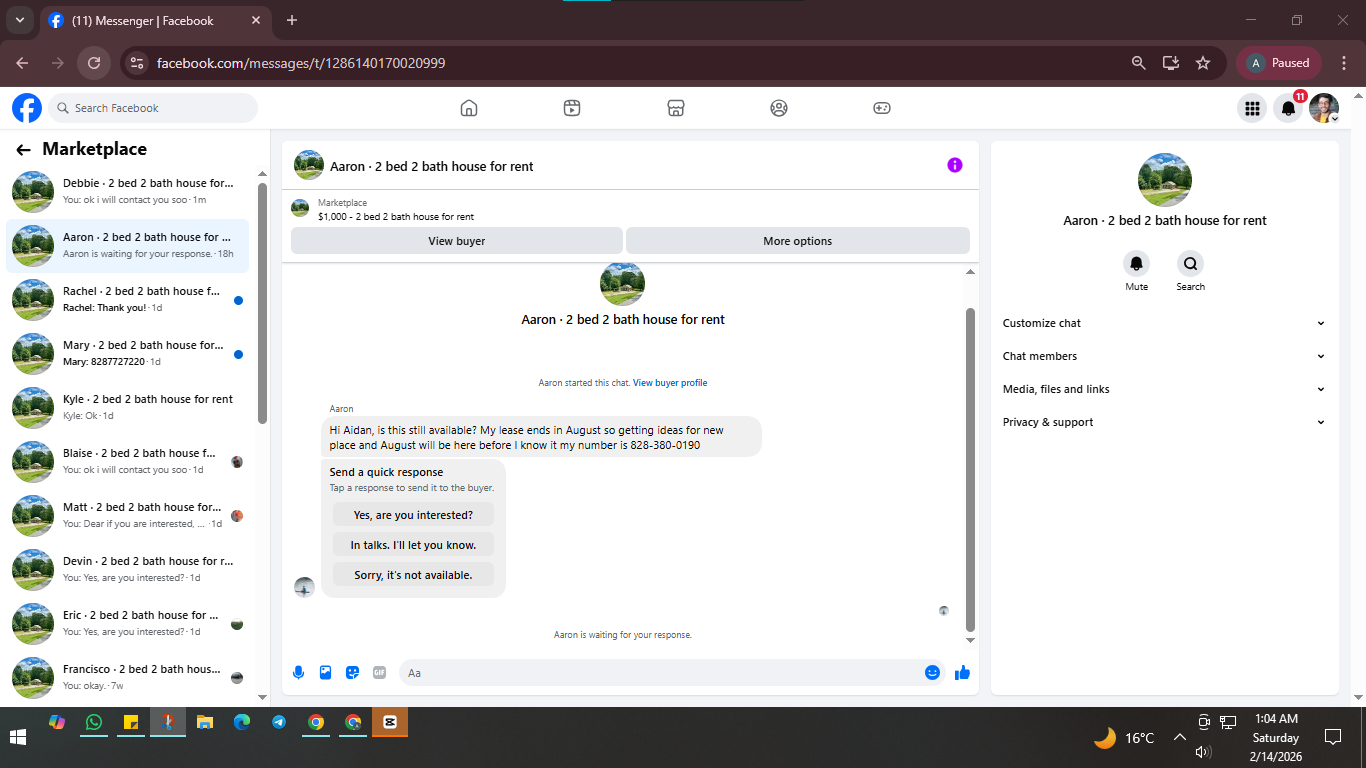Click the voice clip microphone icon
Image resolution: width=1366 pixels, height=768 pixels.
pos(298,673)
